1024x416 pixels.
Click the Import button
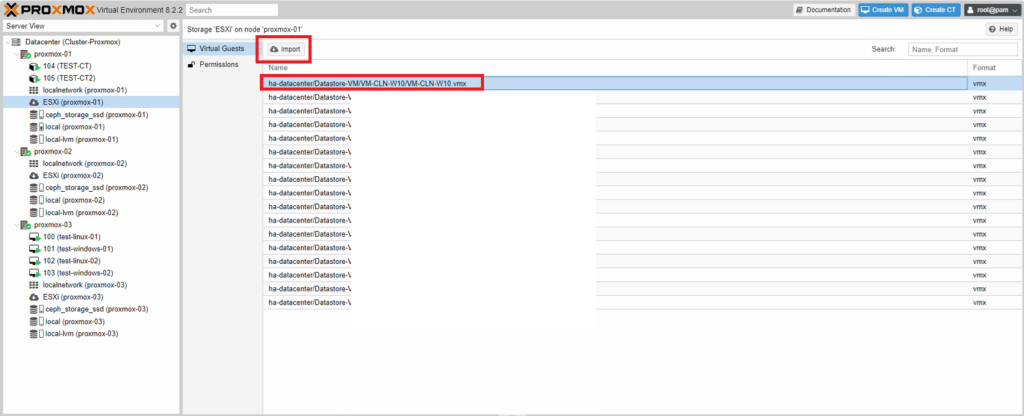285,49
